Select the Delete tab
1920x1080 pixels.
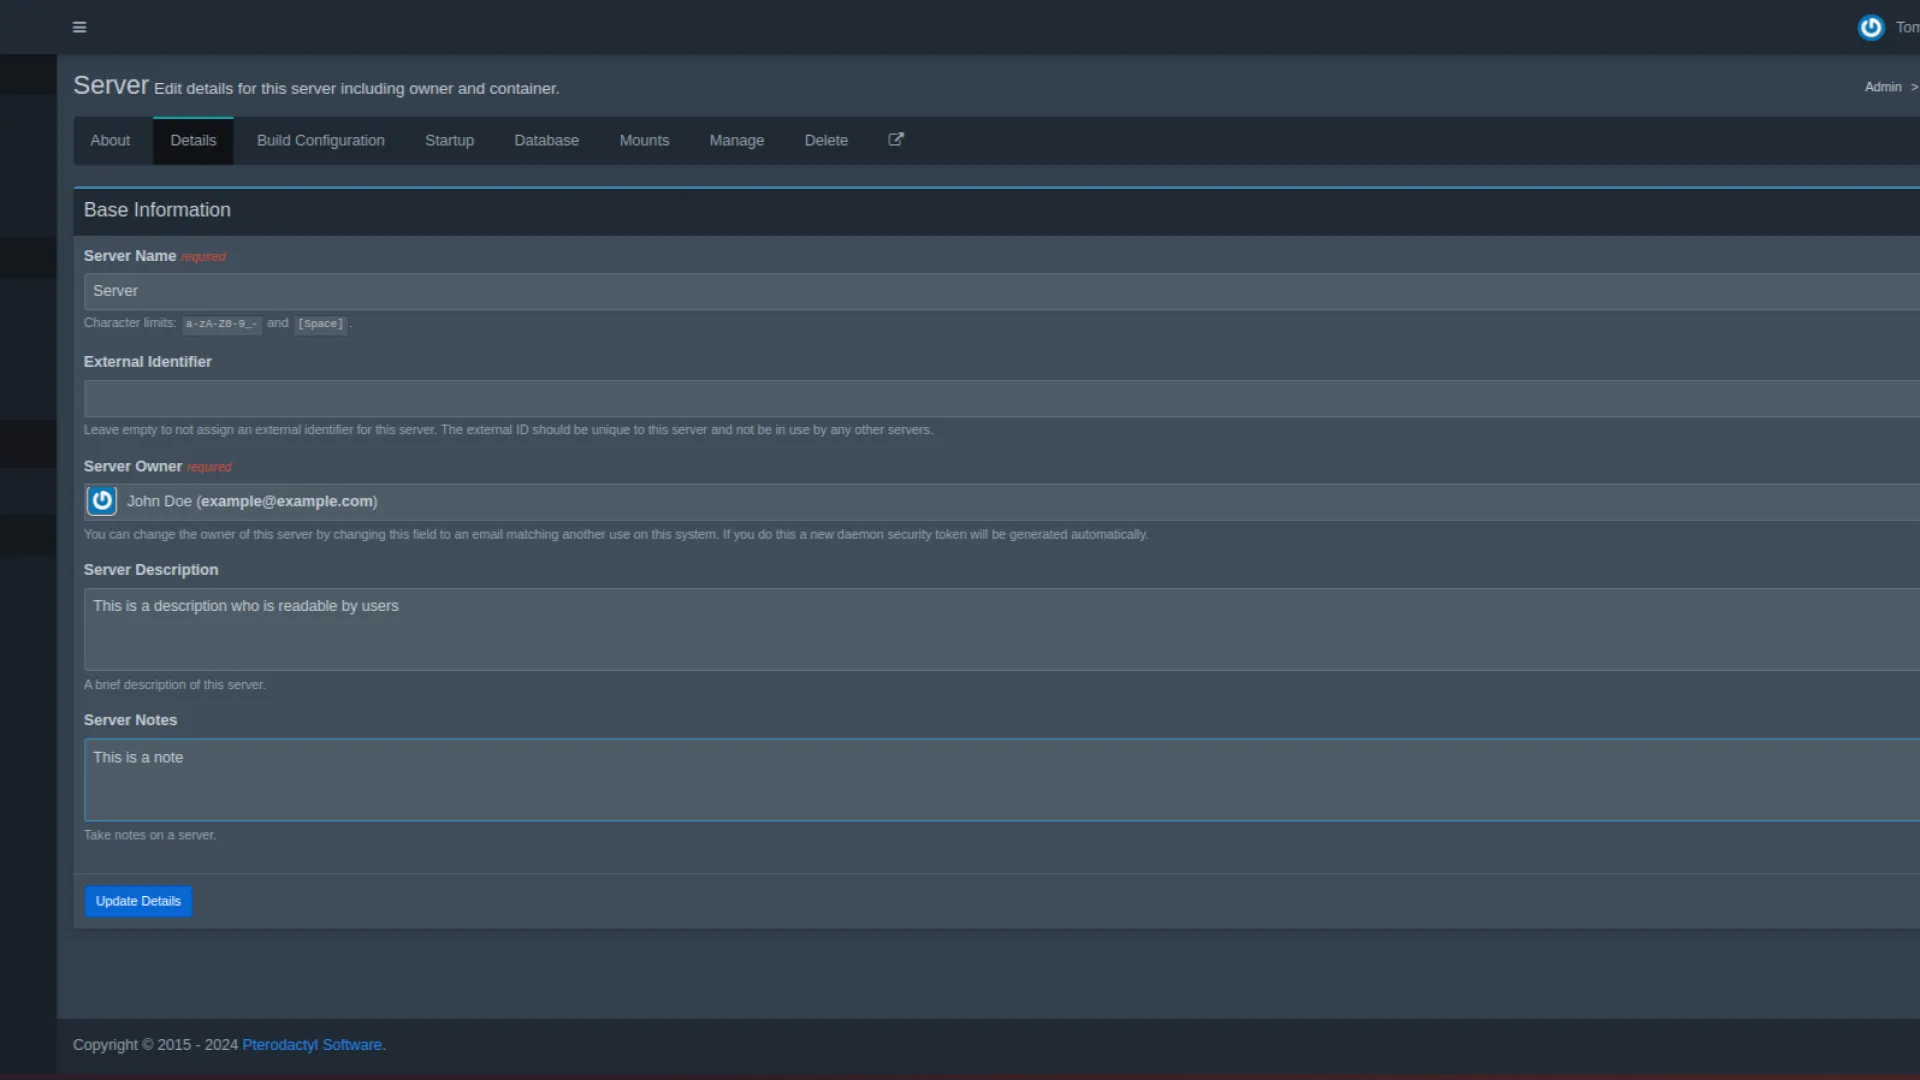coord(826,141)
